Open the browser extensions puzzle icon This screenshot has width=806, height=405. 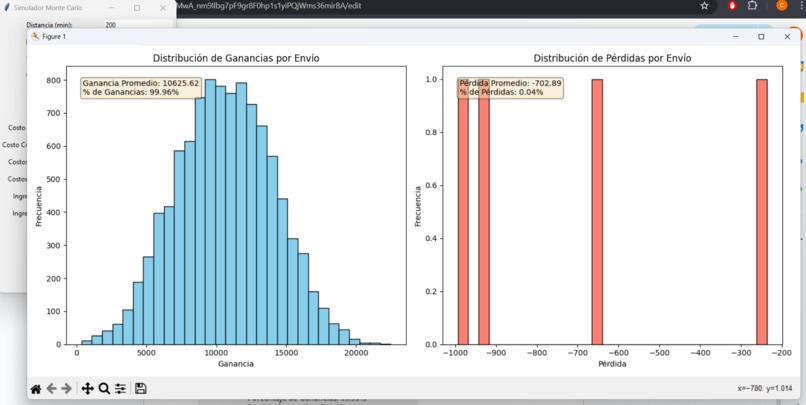point(752,6)
